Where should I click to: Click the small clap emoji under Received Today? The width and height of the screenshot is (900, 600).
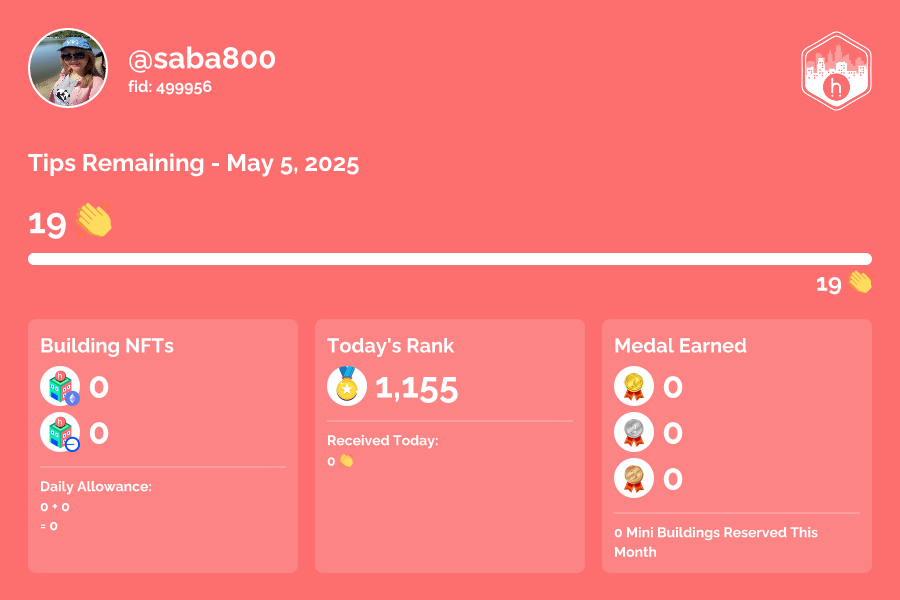click(346, 460)
